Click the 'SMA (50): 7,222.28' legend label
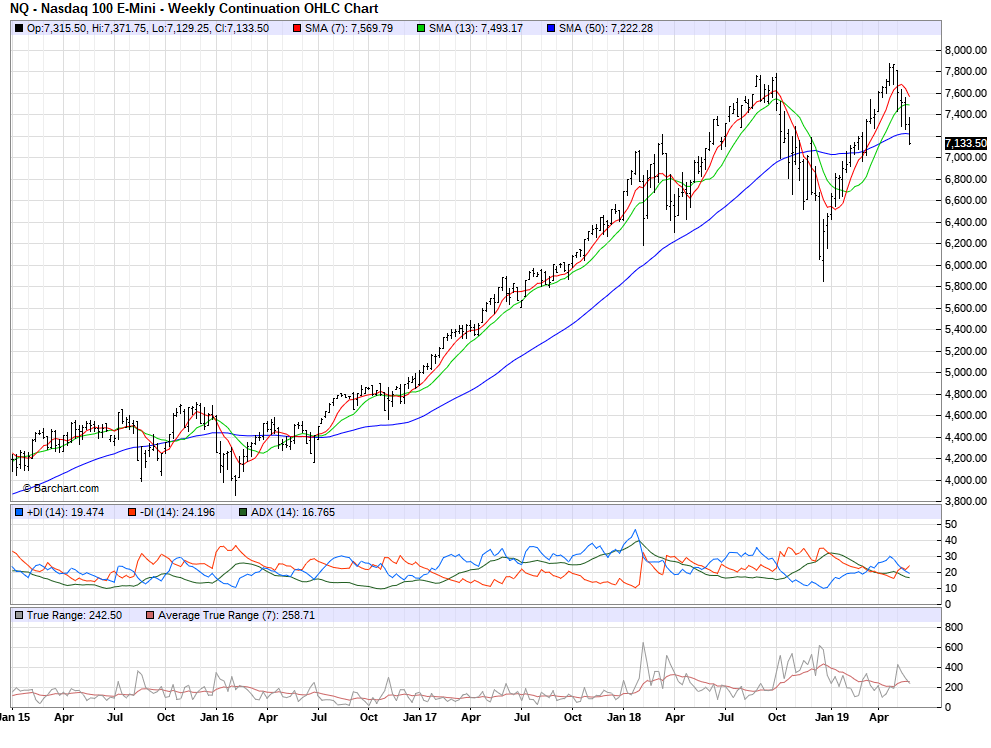 pyautogui.click(x=606, y=28)
